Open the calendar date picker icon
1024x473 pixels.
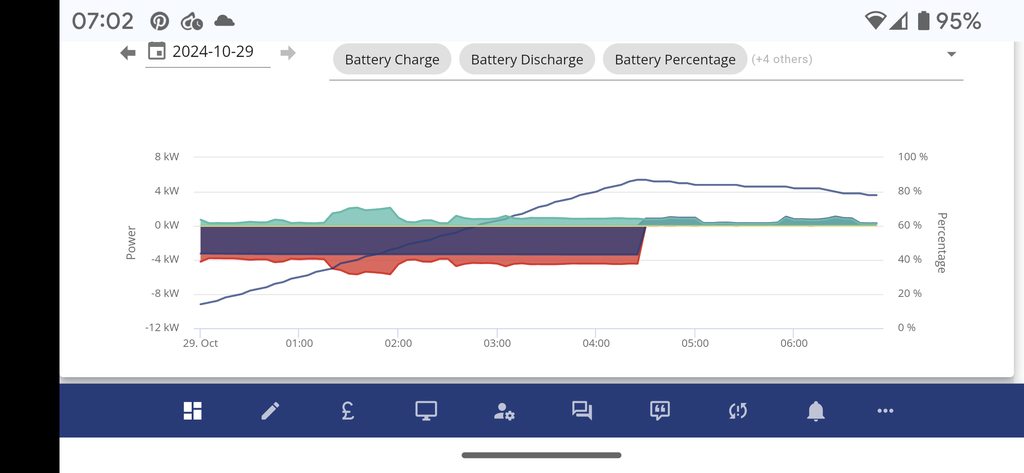(156, 52)
